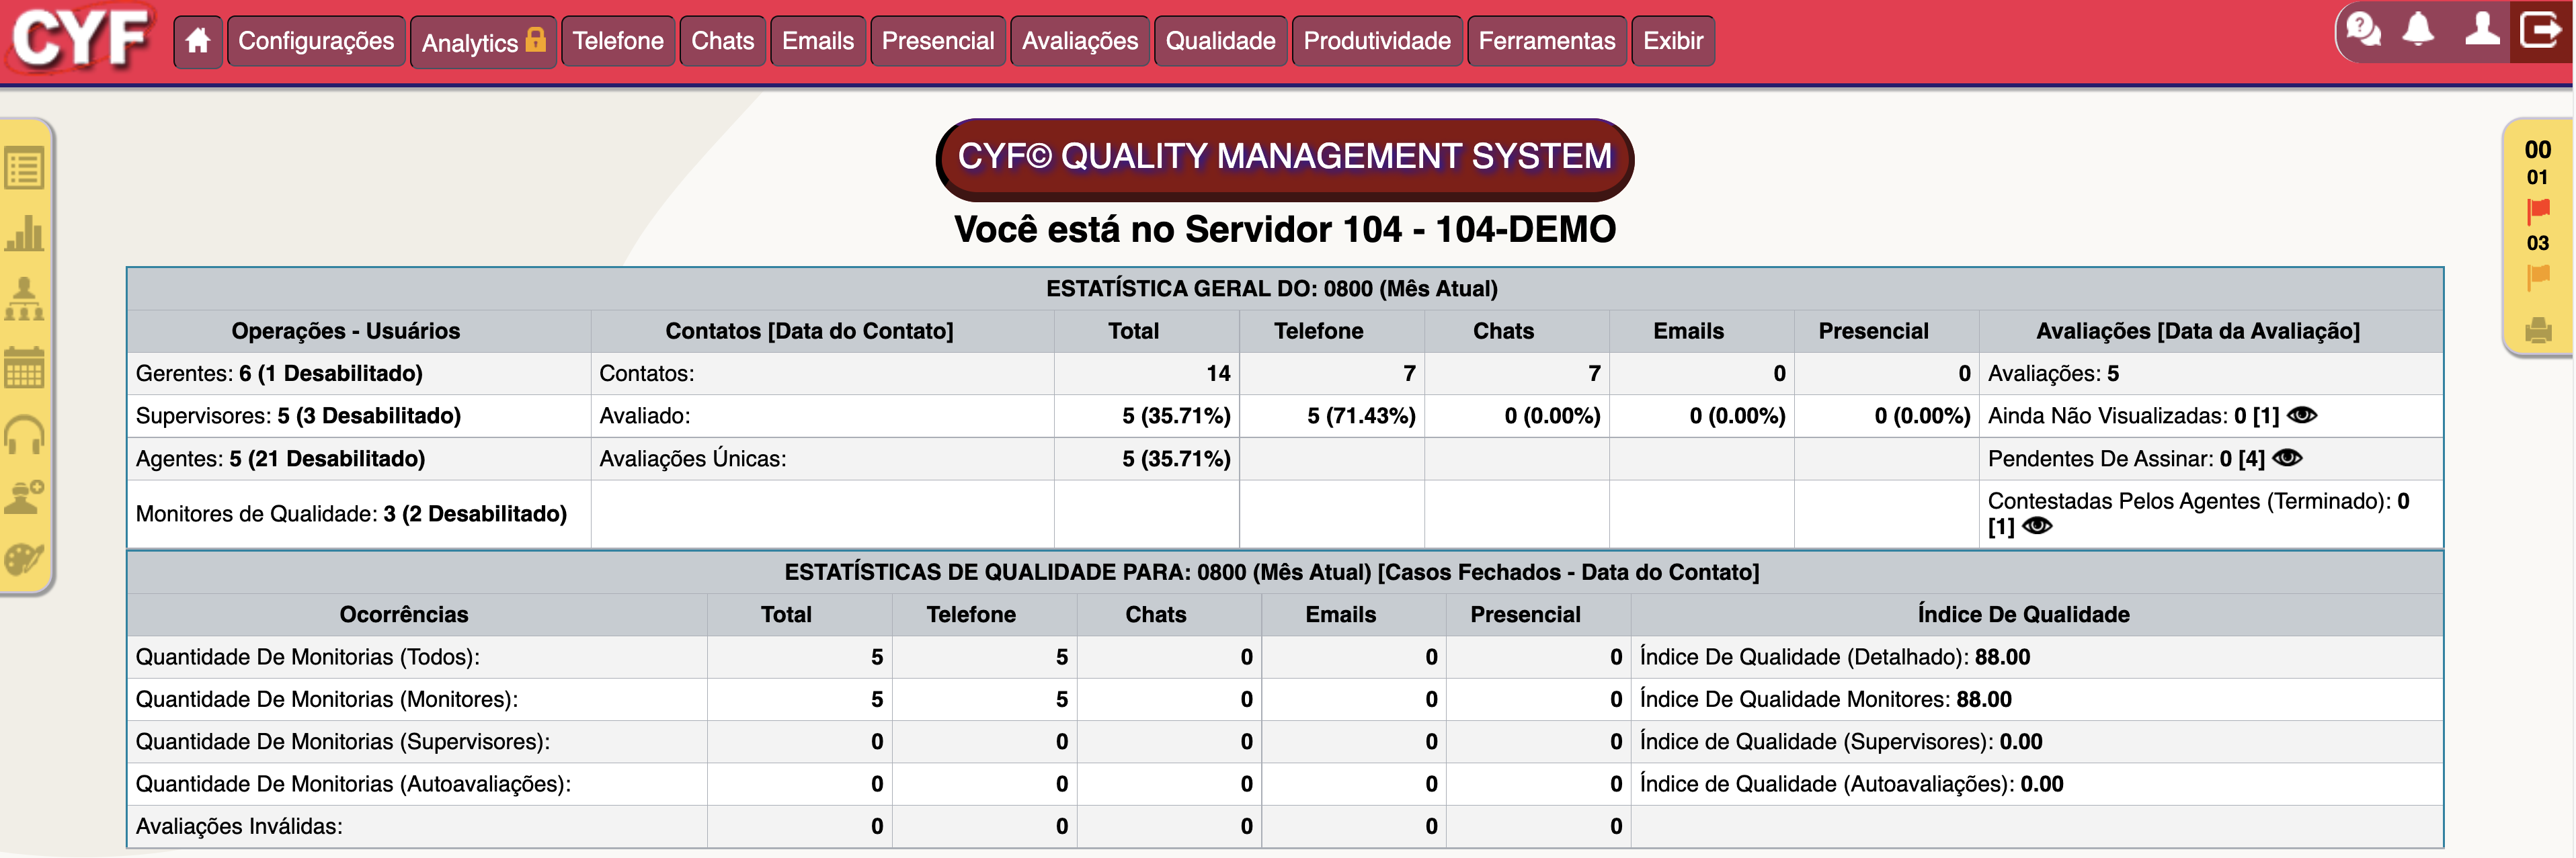Click the padlock icon on Analytics
The image size is (2576, 858).
click(536, 39)
